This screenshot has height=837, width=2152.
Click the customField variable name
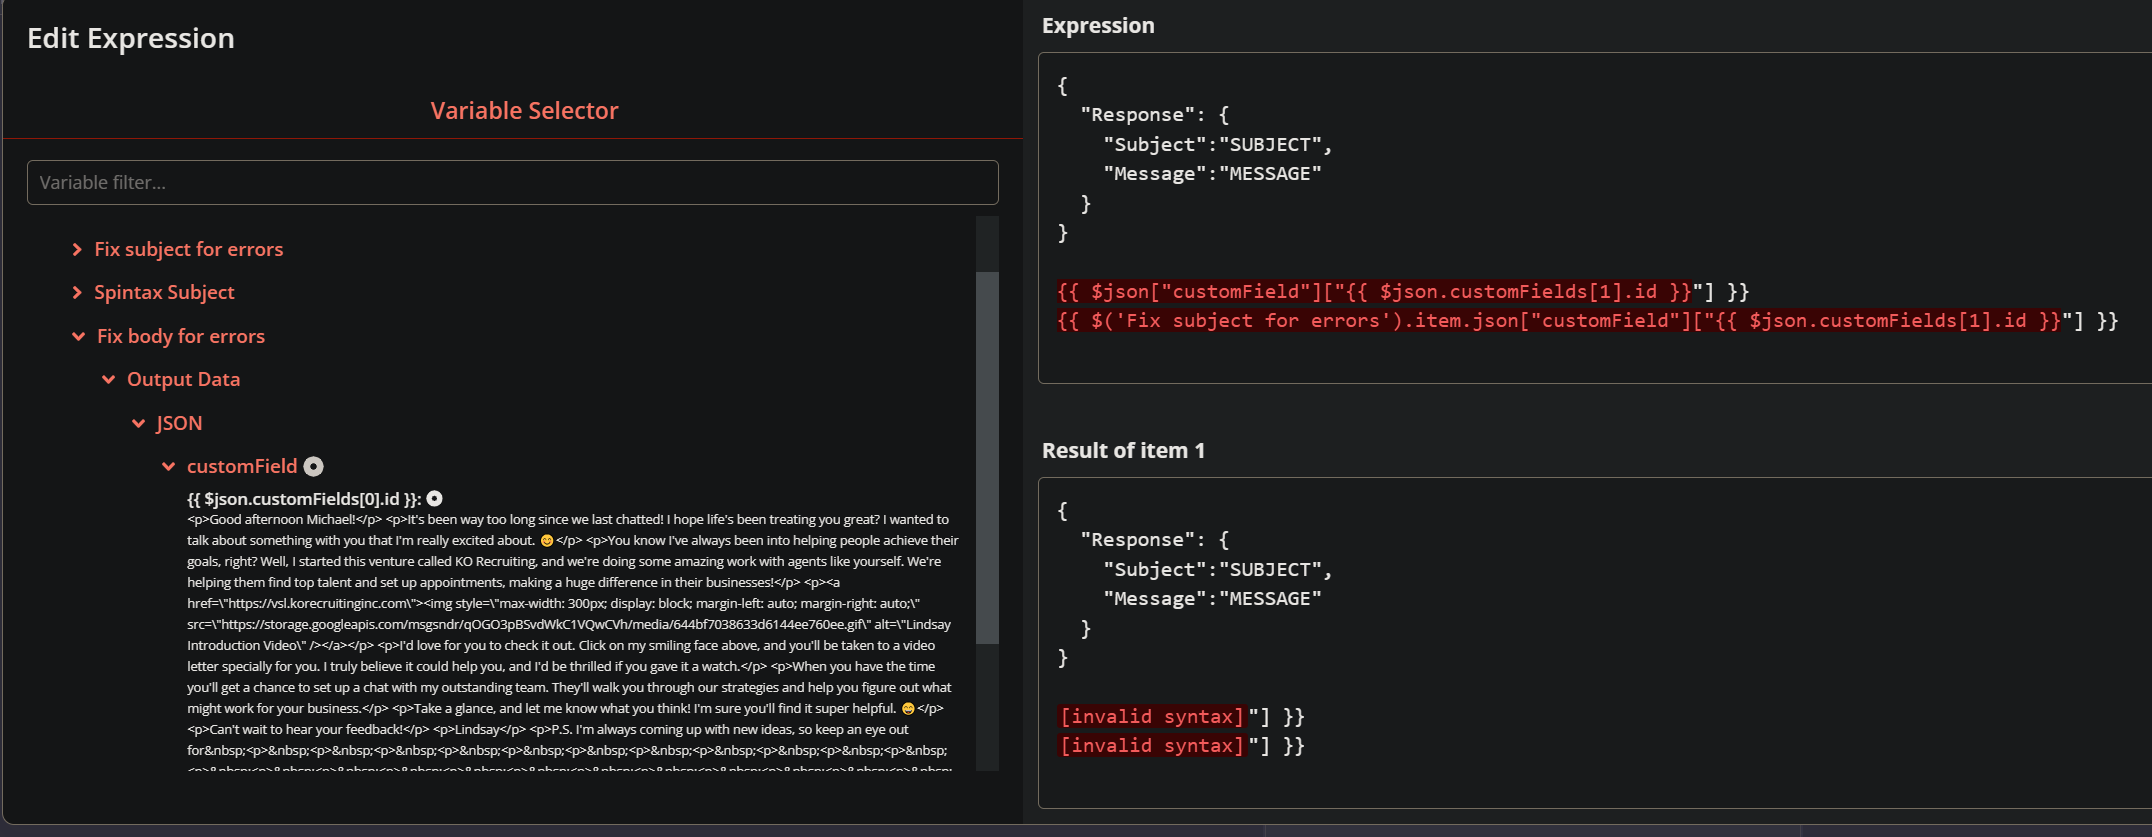241,467
